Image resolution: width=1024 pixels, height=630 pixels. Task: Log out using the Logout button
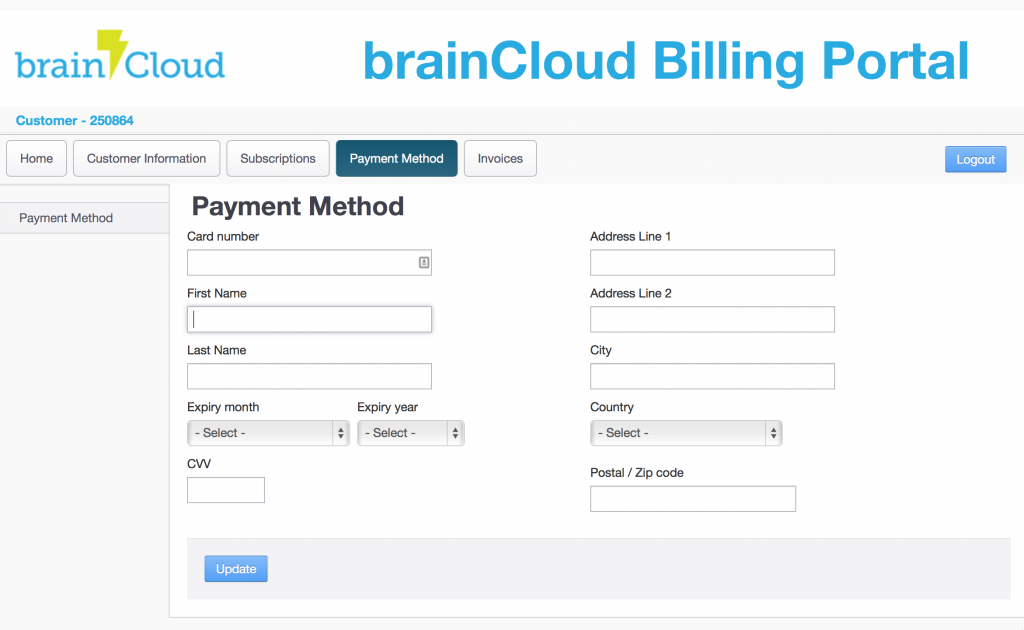click(x=976, y=159)
